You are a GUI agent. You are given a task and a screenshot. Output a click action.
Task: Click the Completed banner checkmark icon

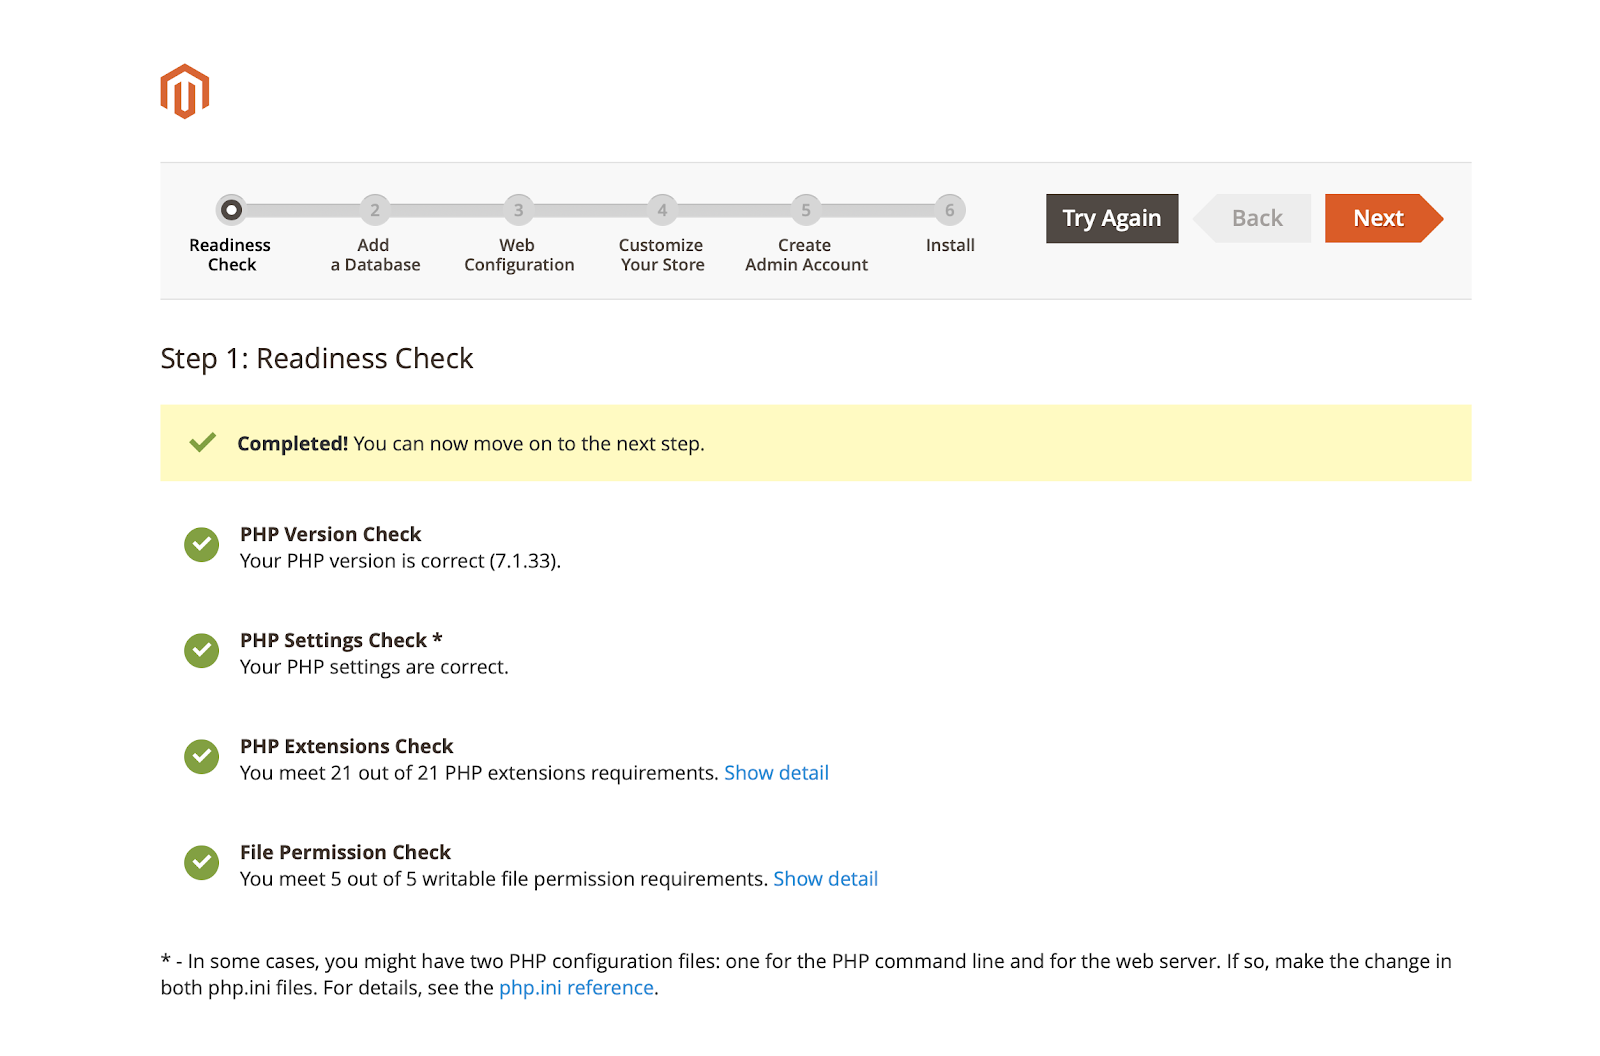tap(203, 442)
